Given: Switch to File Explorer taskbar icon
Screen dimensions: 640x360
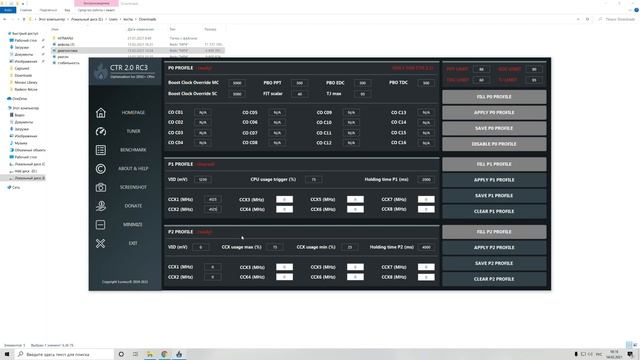Looking at the screenshot, I should [x=150, y=354].
